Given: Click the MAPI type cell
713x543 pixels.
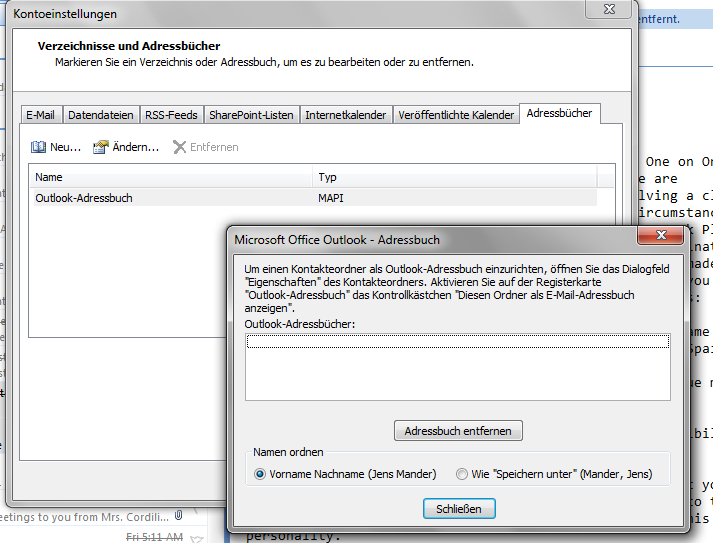Looking at the screenshot, I should click(331, 198).
